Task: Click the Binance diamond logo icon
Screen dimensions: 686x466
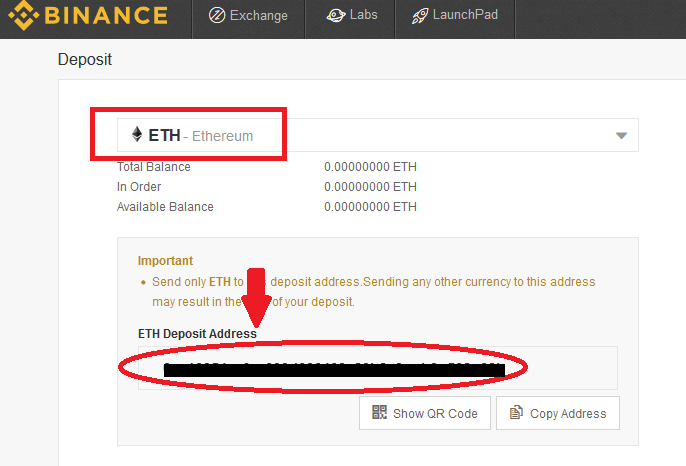Action: point(23,14)
